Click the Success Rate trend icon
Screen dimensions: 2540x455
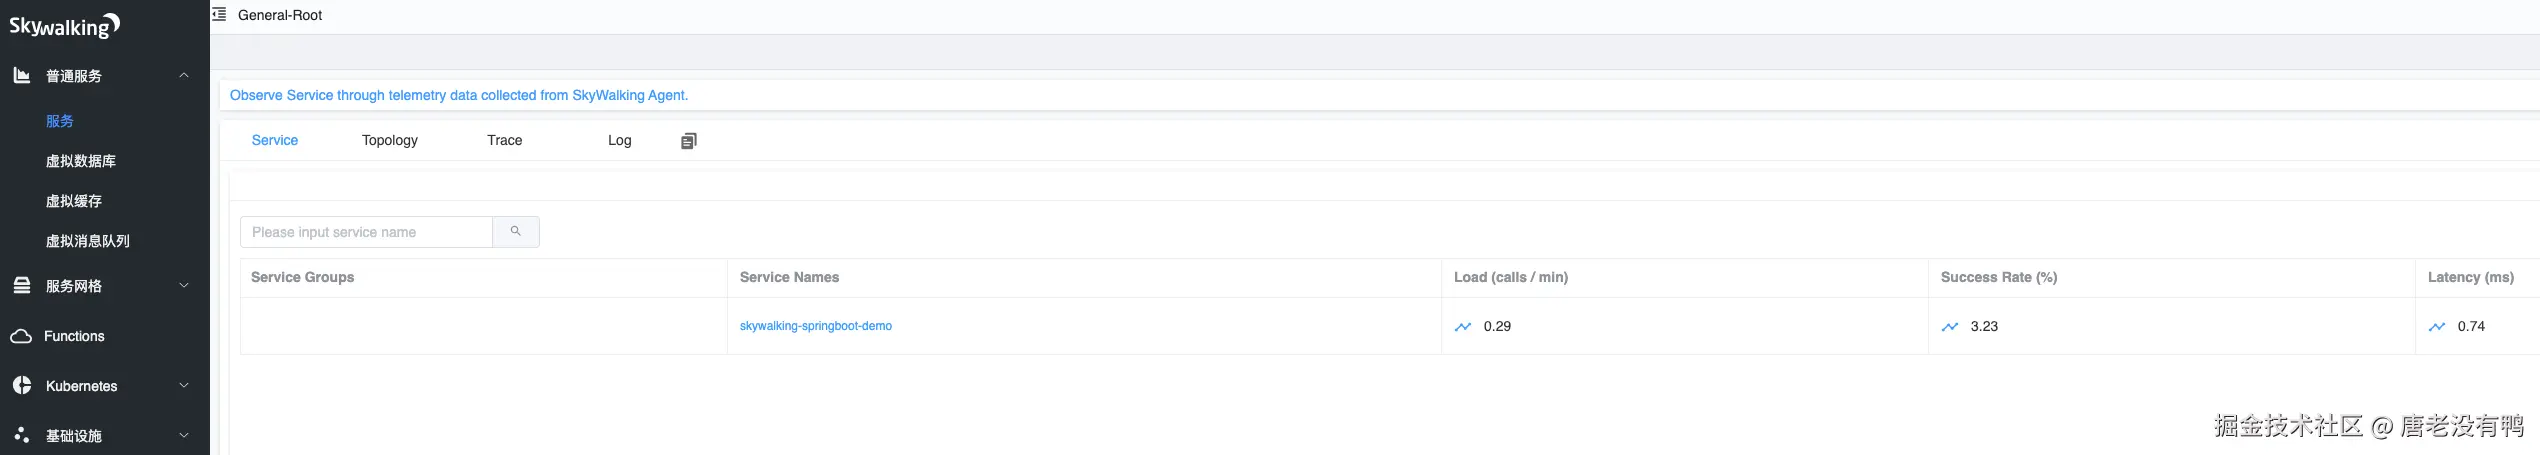pos(1950,327)
